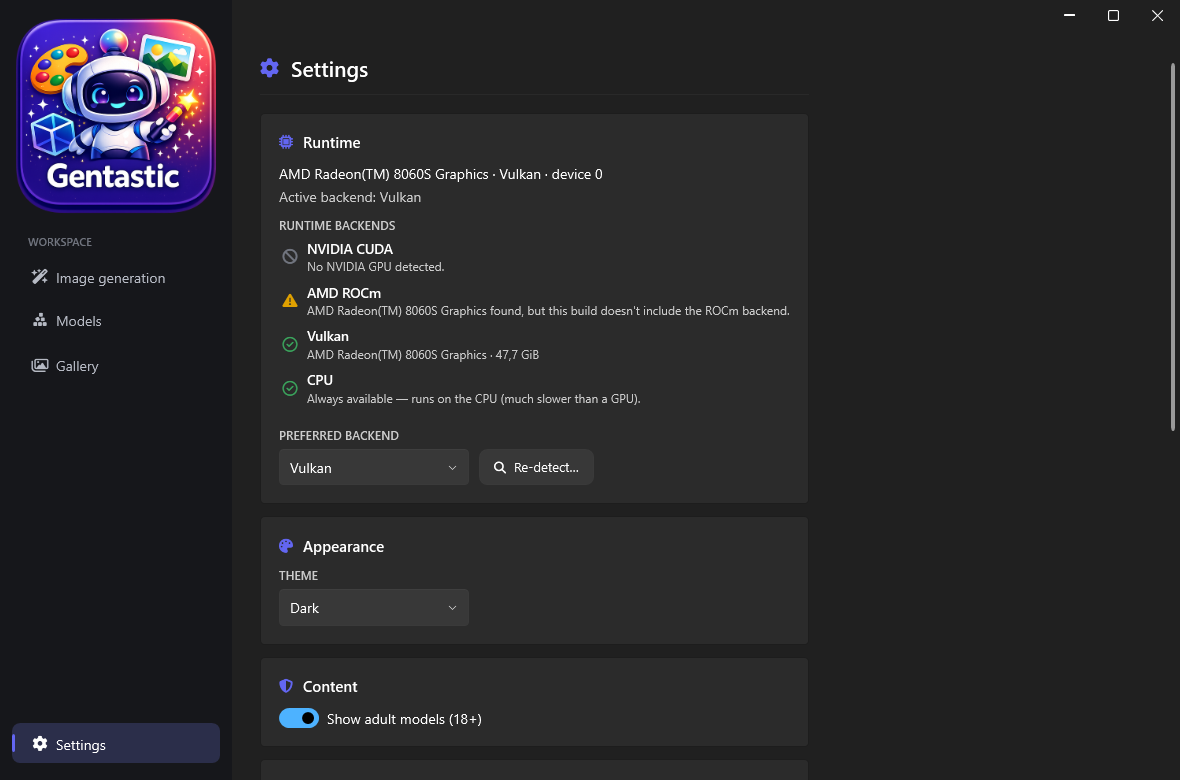
Task: Click the Vulkan green checkmark icon
Action: point(290,344)
